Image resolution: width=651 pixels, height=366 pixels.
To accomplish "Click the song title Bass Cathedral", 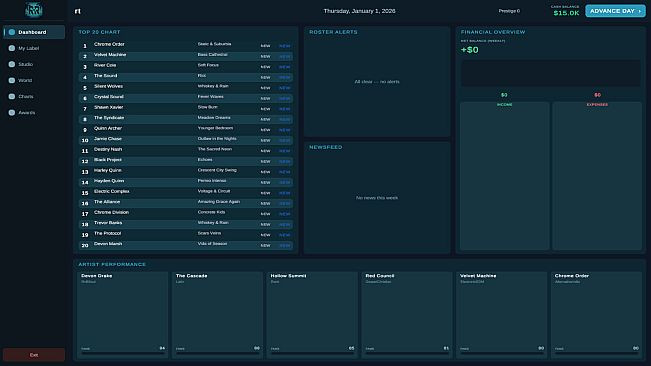I will pyautogui.click(x=212, y=54).
